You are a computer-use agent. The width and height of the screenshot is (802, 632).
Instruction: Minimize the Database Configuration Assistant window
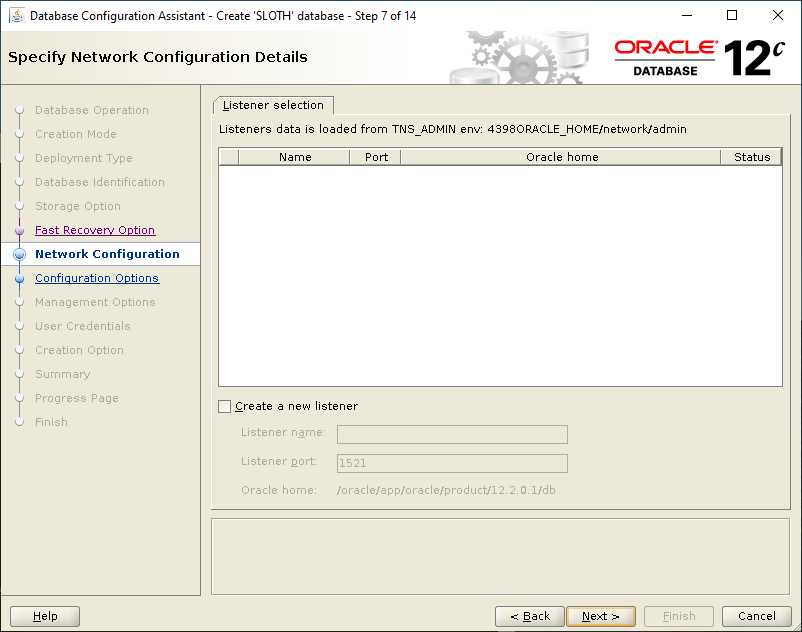(x=687, y=15)
